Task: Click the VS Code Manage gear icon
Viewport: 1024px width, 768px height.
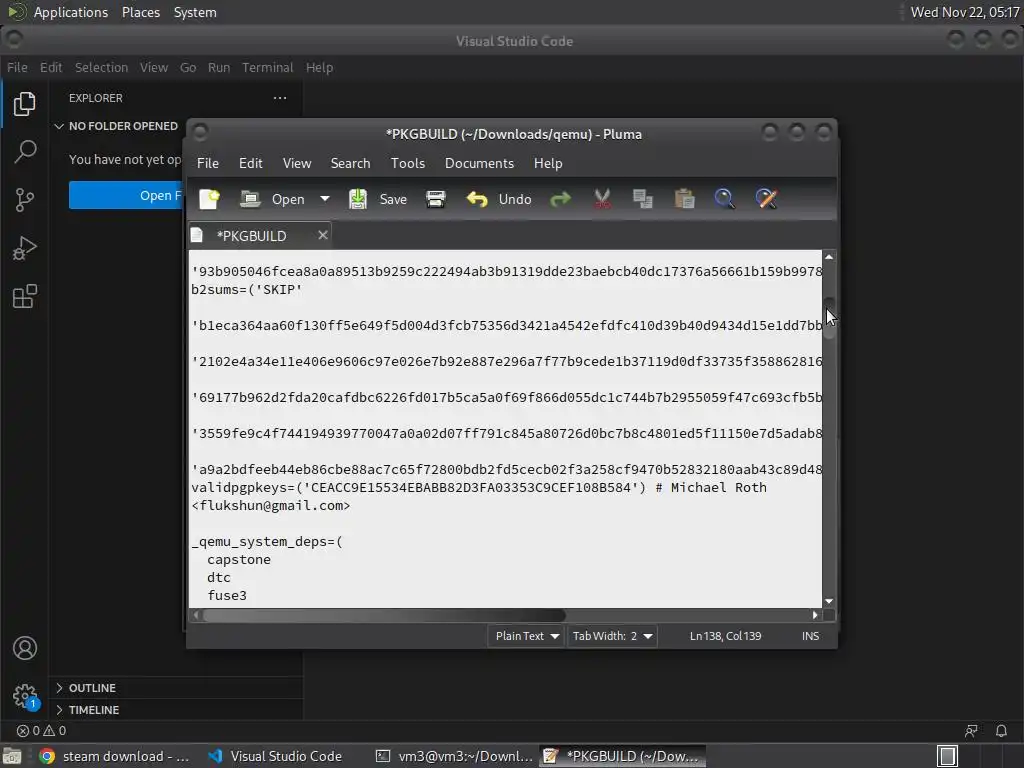Action: tap(24, 696)
